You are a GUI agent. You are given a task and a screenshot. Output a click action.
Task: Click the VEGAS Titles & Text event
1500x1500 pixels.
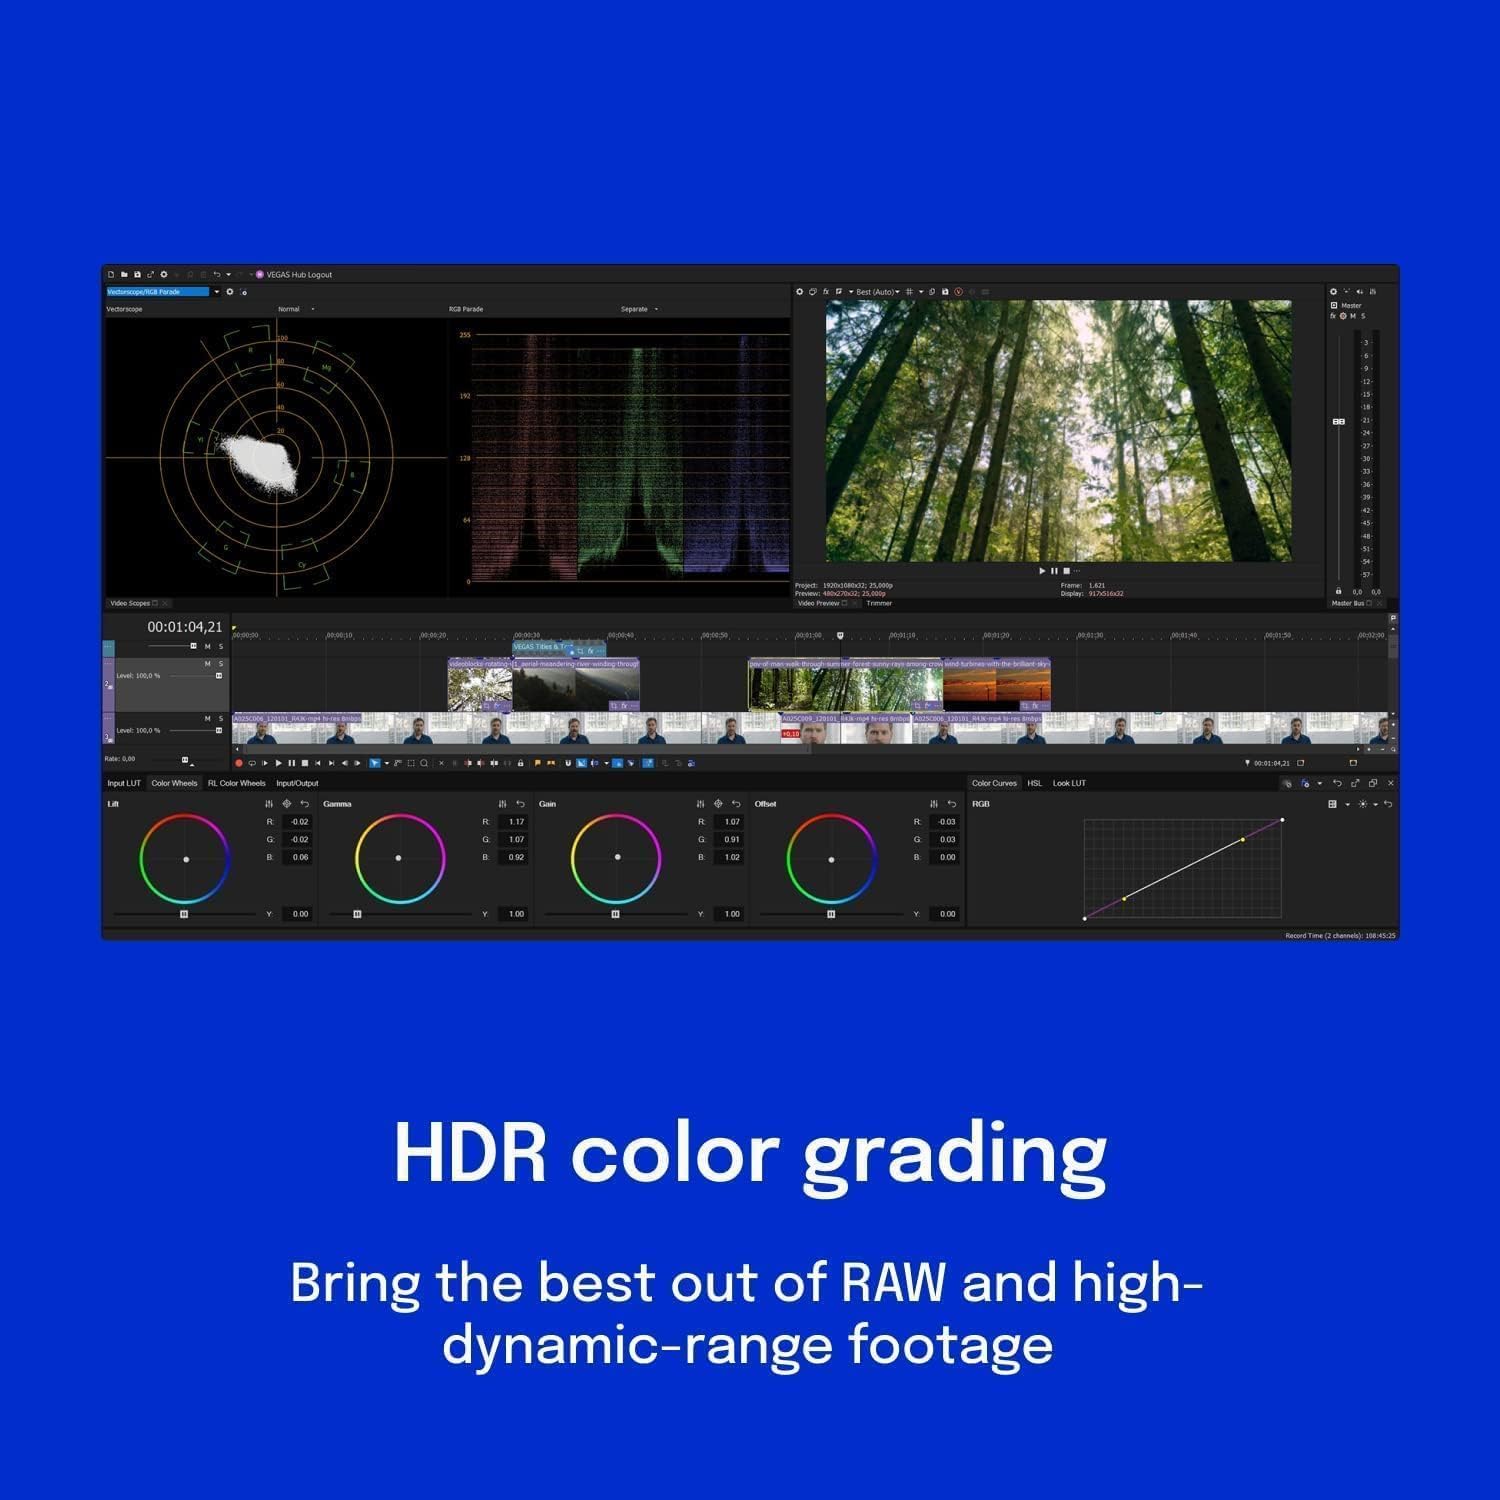click(x=559, y=648)
